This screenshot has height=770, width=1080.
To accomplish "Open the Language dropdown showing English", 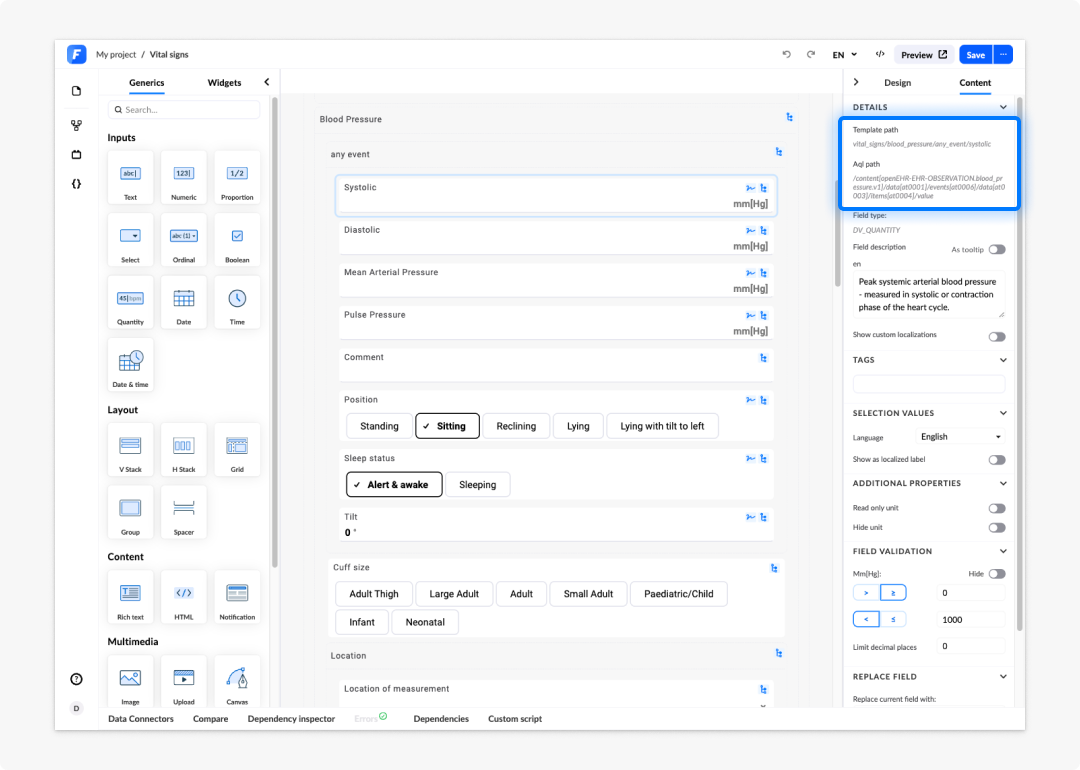I will (x=960, y=437).
